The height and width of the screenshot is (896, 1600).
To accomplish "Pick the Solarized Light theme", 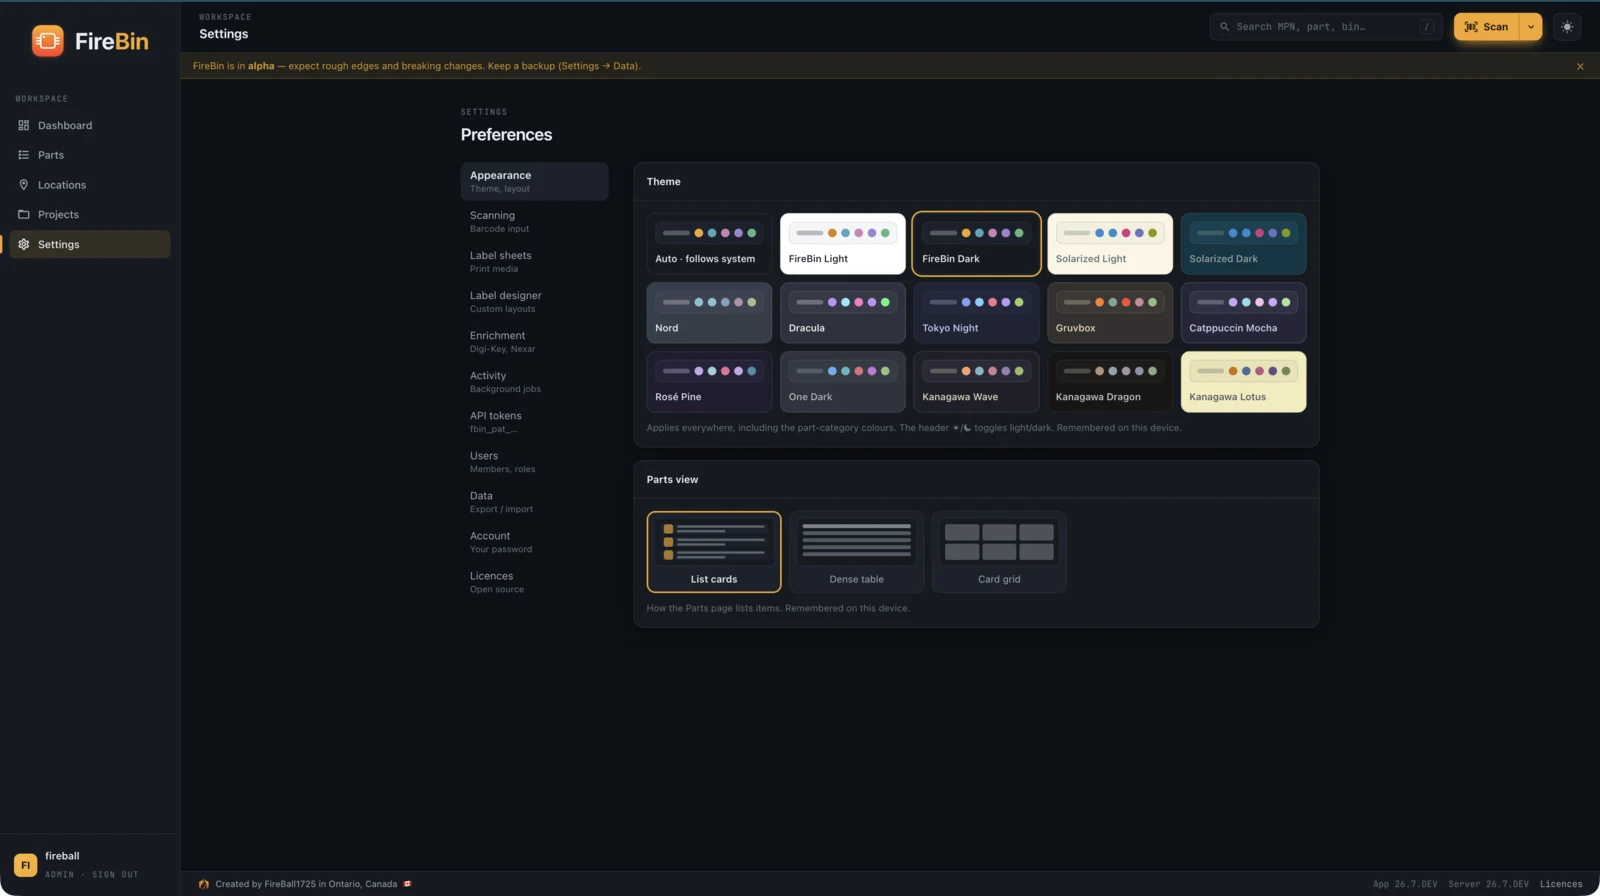I will (1110, 244).
